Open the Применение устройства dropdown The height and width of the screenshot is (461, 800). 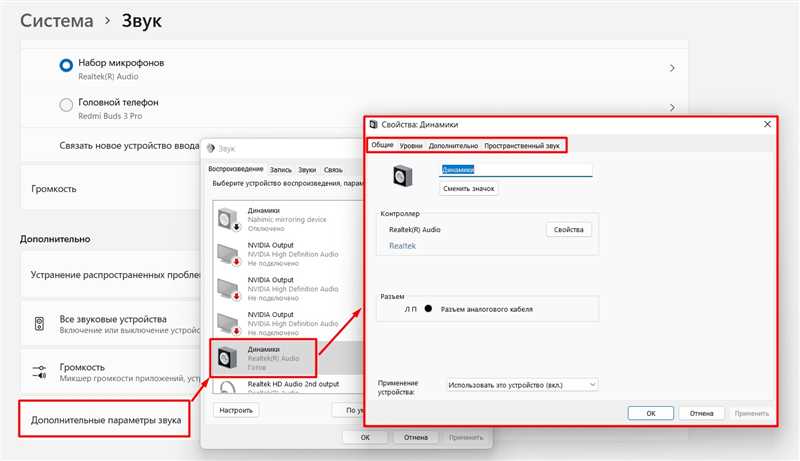[x=521, y=385]
